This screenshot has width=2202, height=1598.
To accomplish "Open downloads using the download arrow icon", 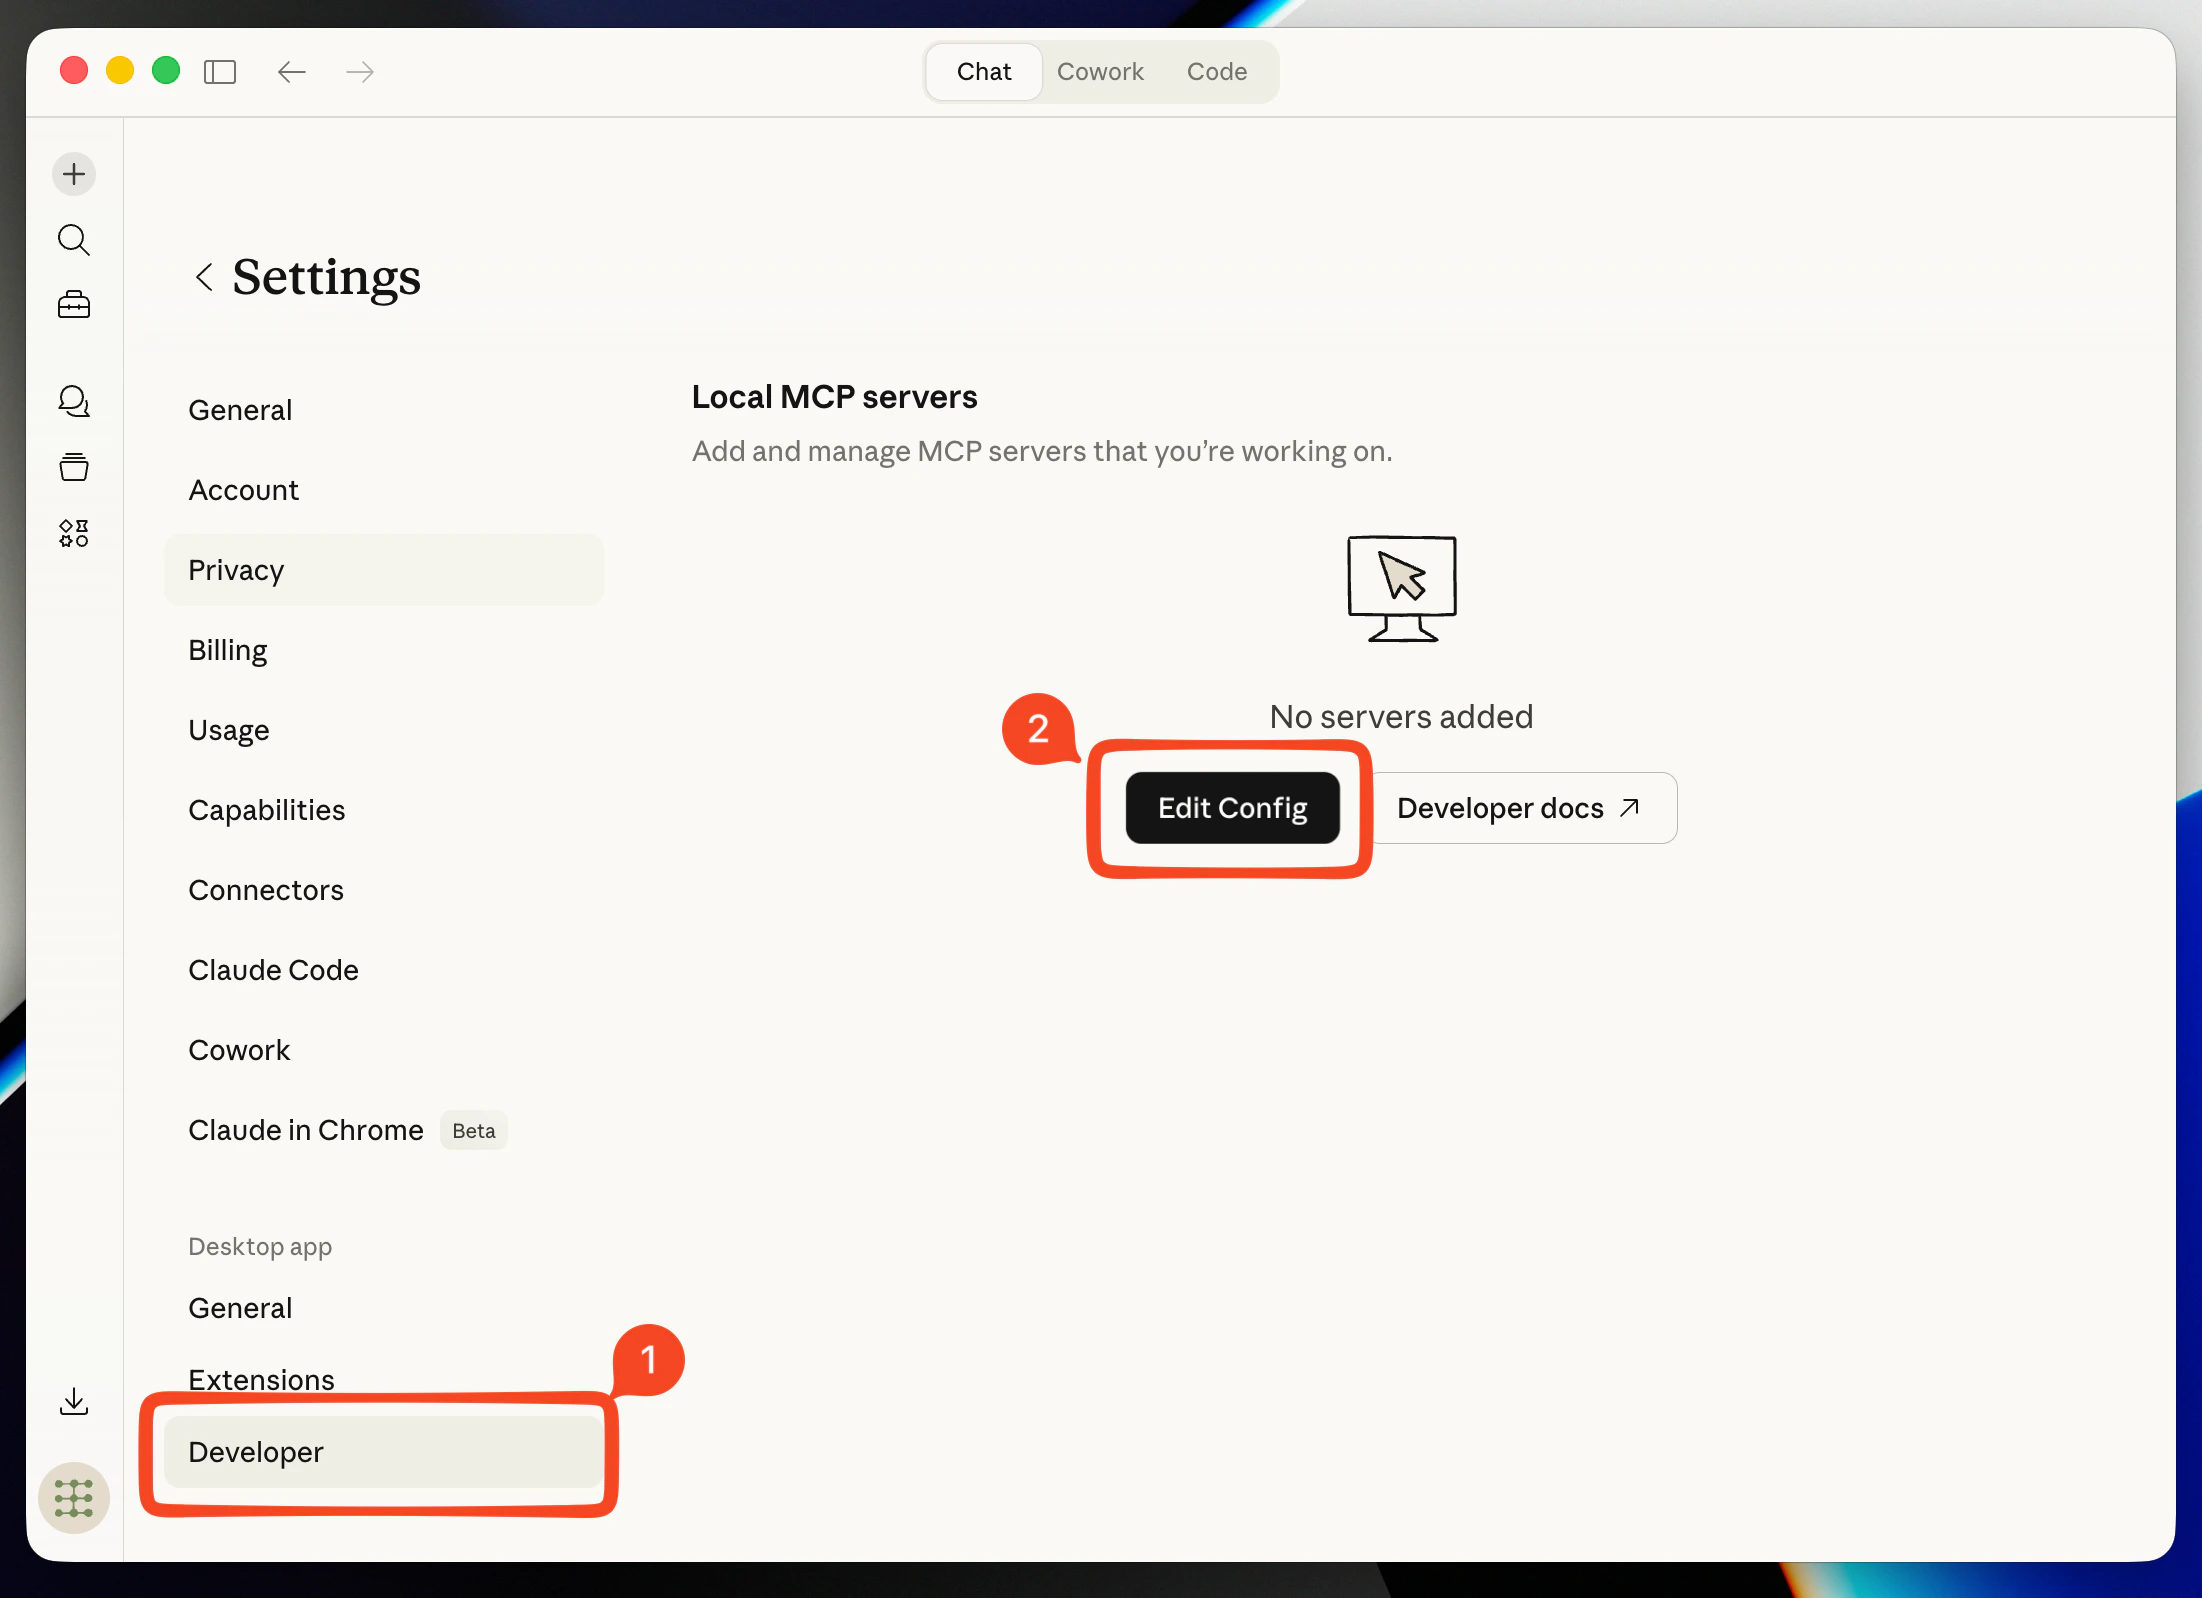I will point(73,1400).
